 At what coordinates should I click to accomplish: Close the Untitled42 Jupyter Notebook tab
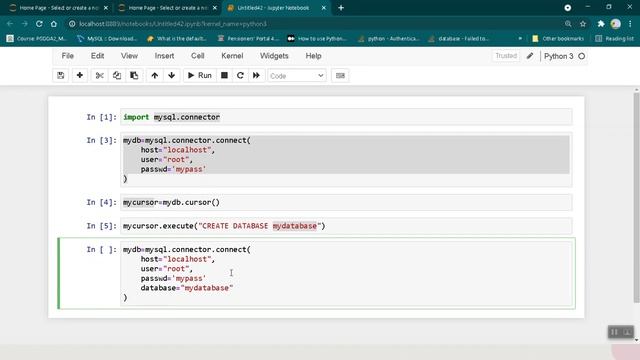[324, 8]
